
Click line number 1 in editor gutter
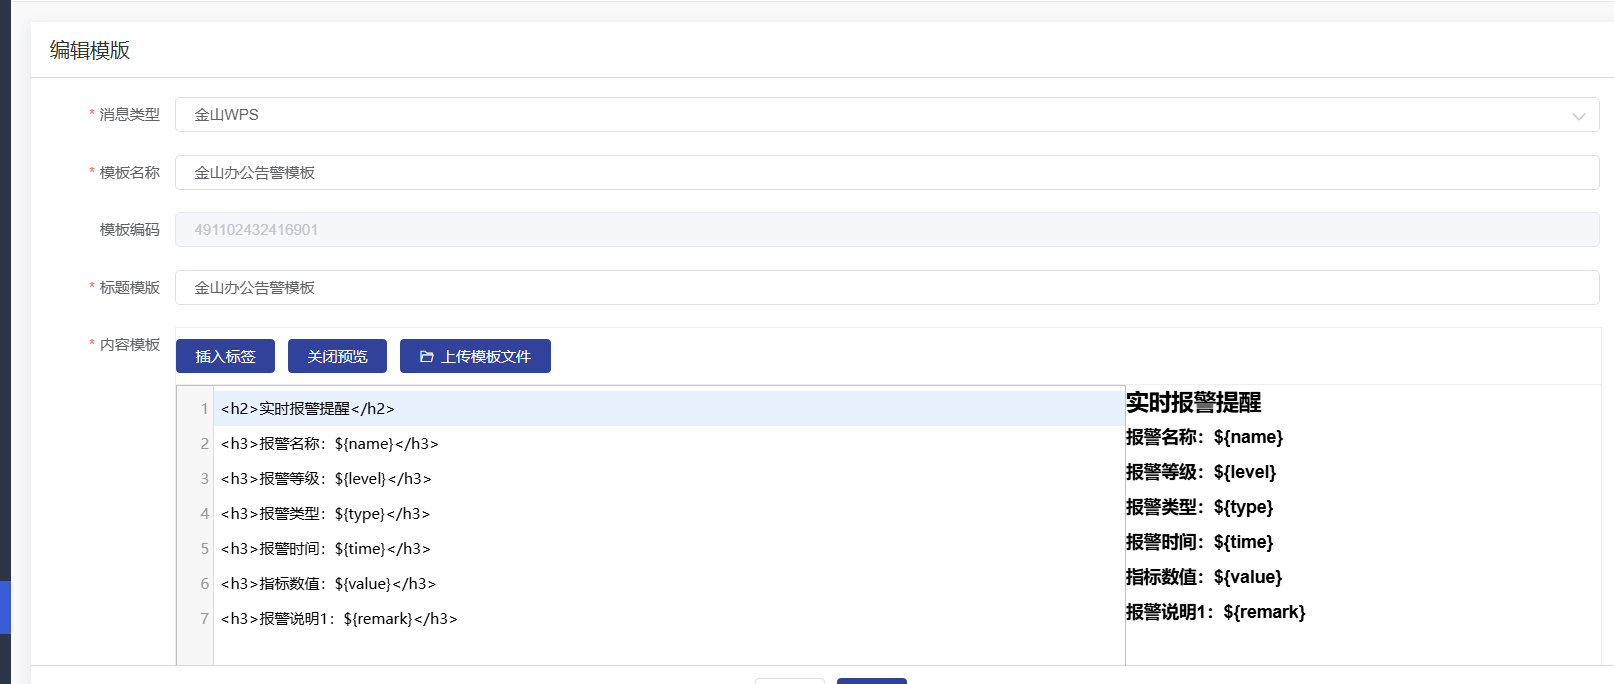point(204,409)
